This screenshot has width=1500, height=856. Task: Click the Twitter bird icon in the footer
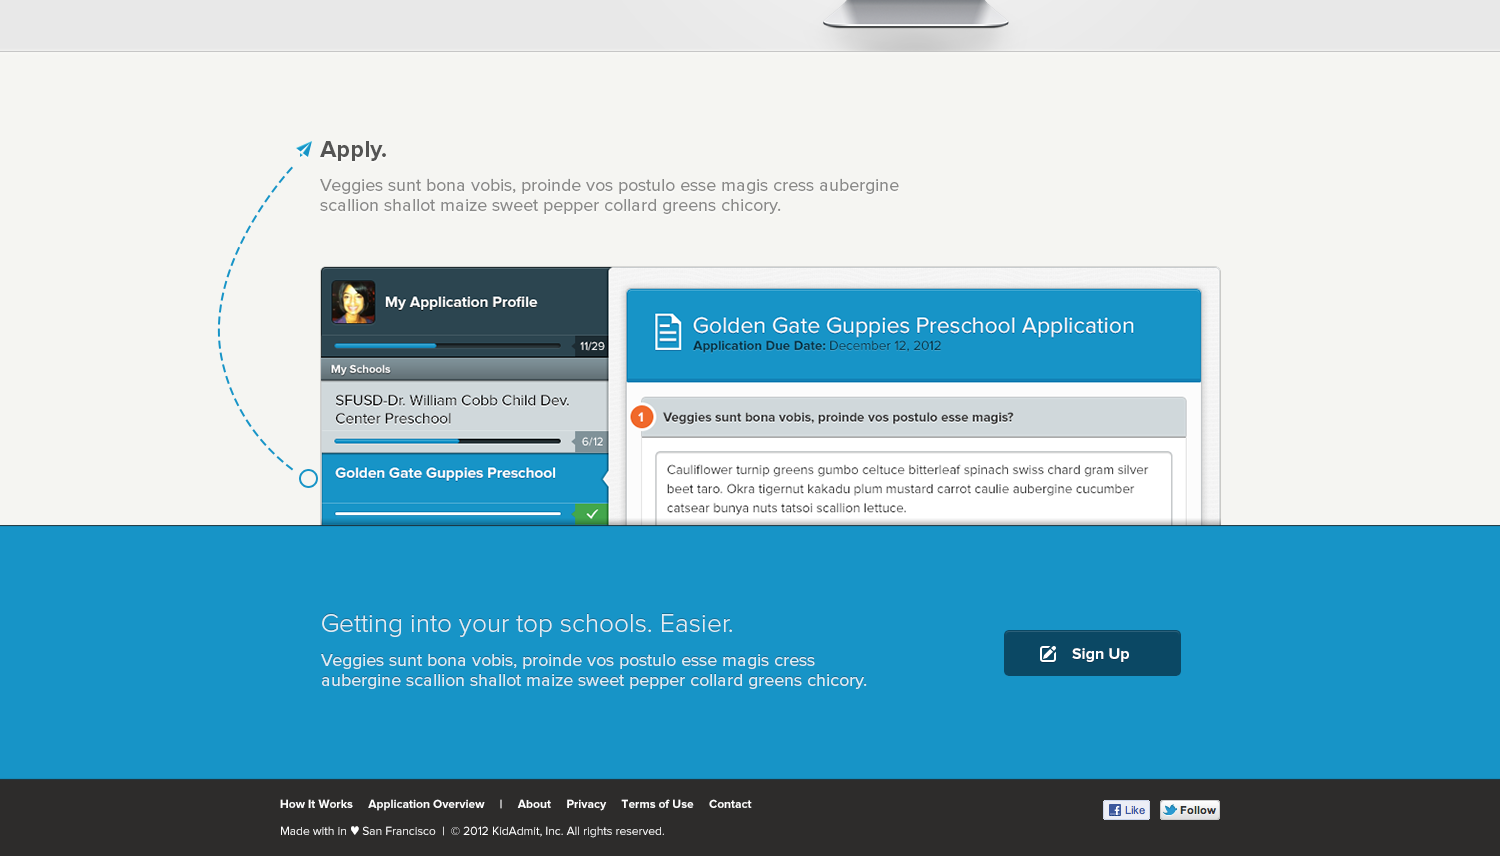(x=1170, y=810)
